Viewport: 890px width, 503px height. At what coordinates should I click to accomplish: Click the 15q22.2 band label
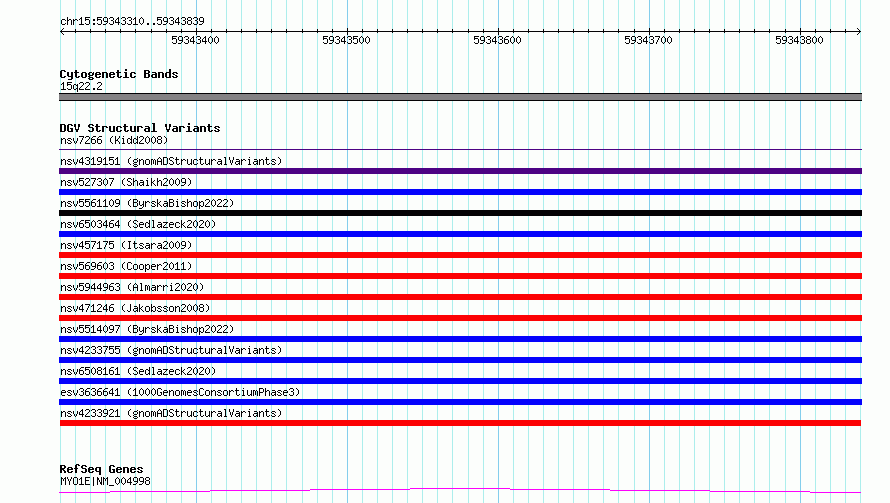(x=81, y=86)
